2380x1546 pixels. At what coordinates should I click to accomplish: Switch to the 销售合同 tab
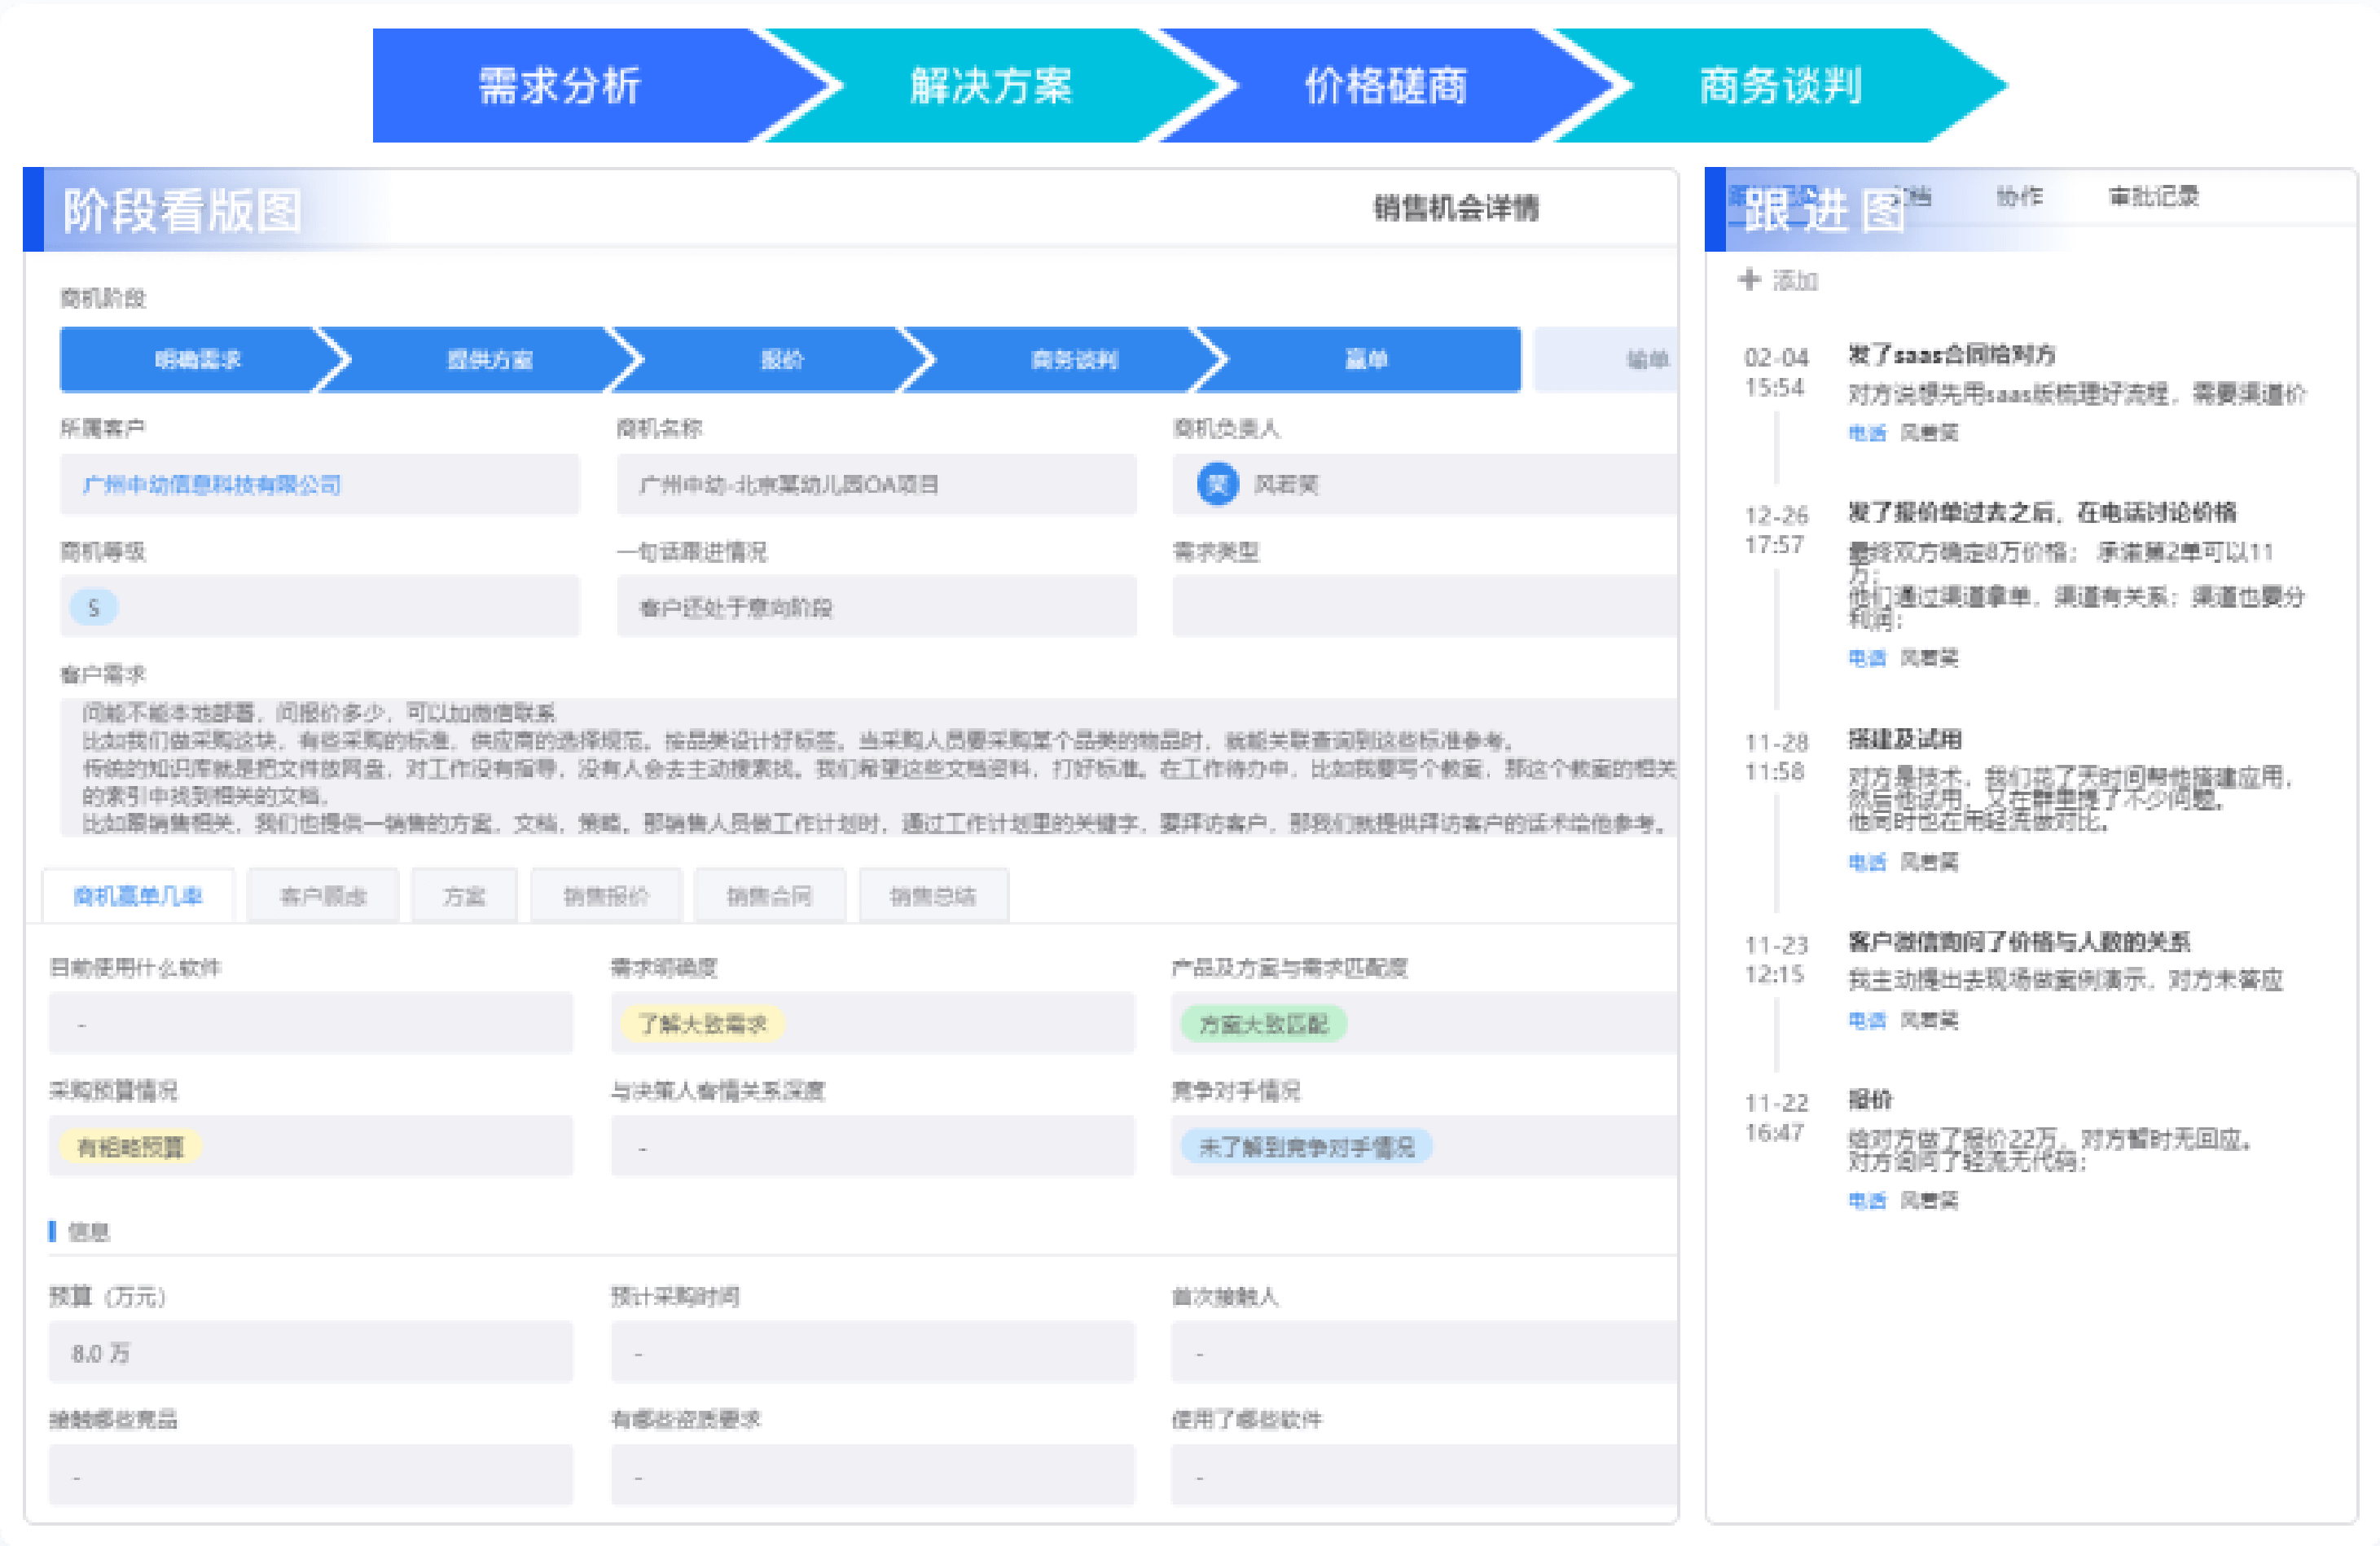769,896
